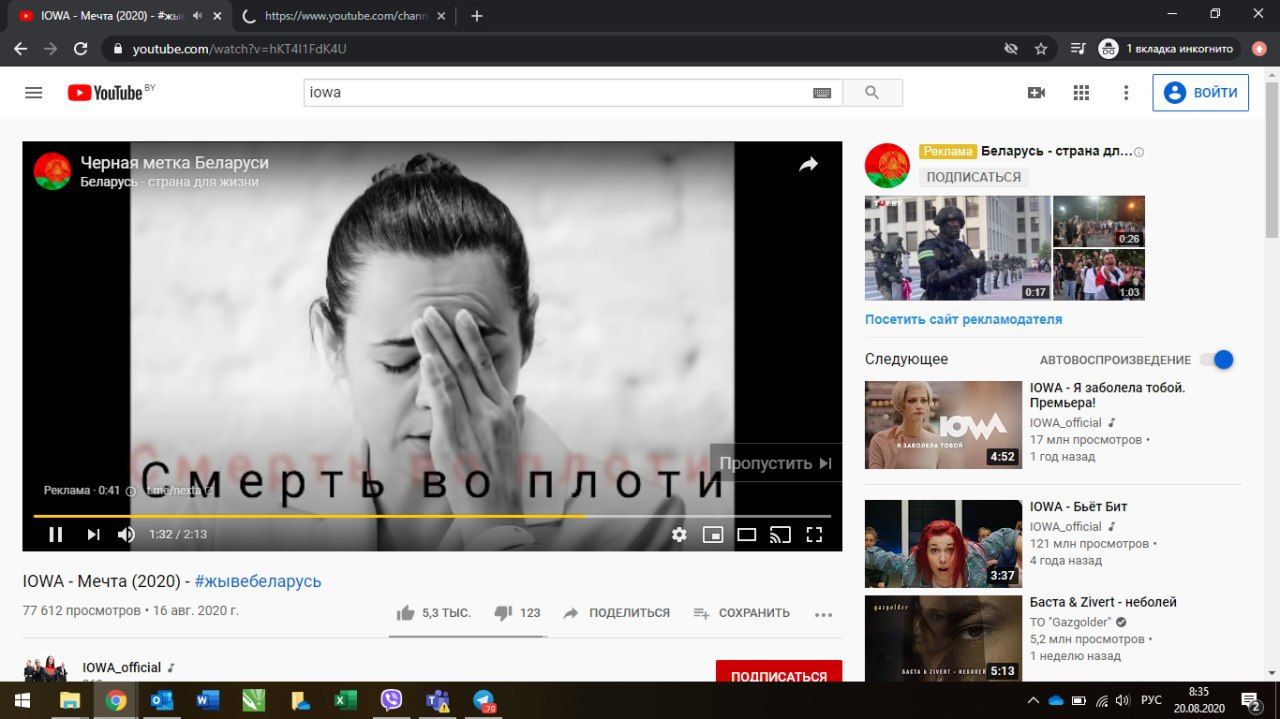This screenshot has height=719, width=1280.
Task: Click the share arrow on video overlay
Action: pyautogui.click(x=808, y=165)
